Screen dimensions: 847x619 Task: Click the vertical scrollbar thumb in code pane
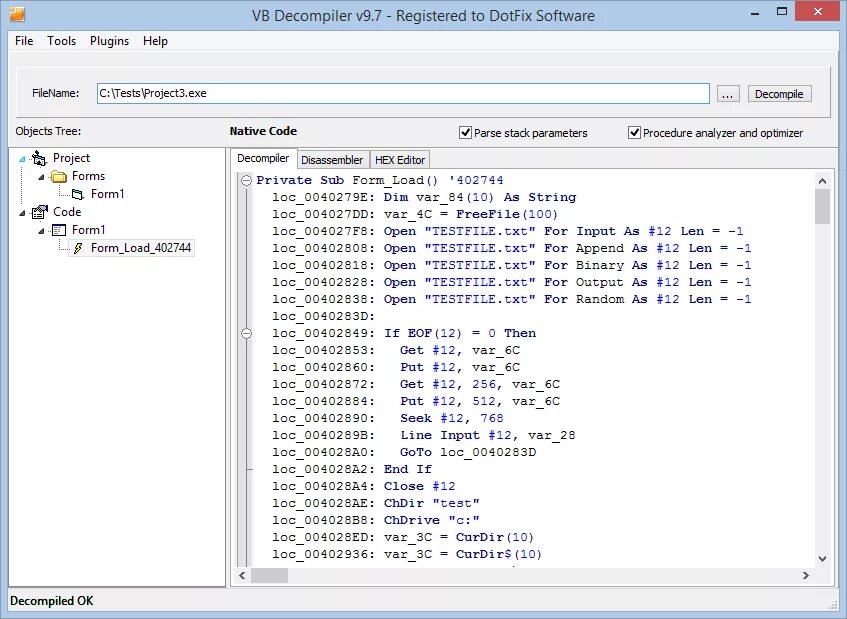coord(822,206)
